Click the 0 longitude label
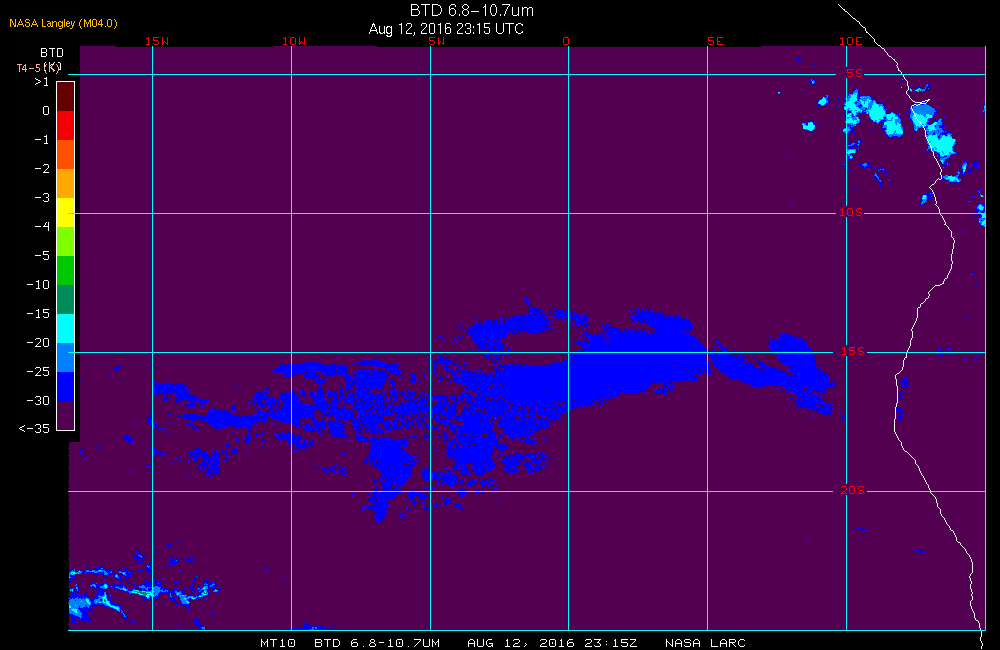The height and width of the screenshot is (650, 1000). point(566,41)
